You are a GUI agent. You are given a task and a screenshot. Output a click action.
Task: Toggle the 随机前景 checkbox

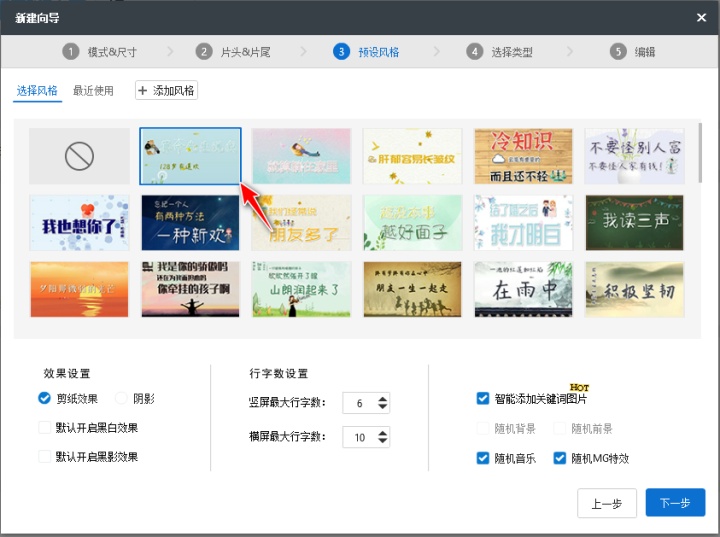[x=559, y=428]
